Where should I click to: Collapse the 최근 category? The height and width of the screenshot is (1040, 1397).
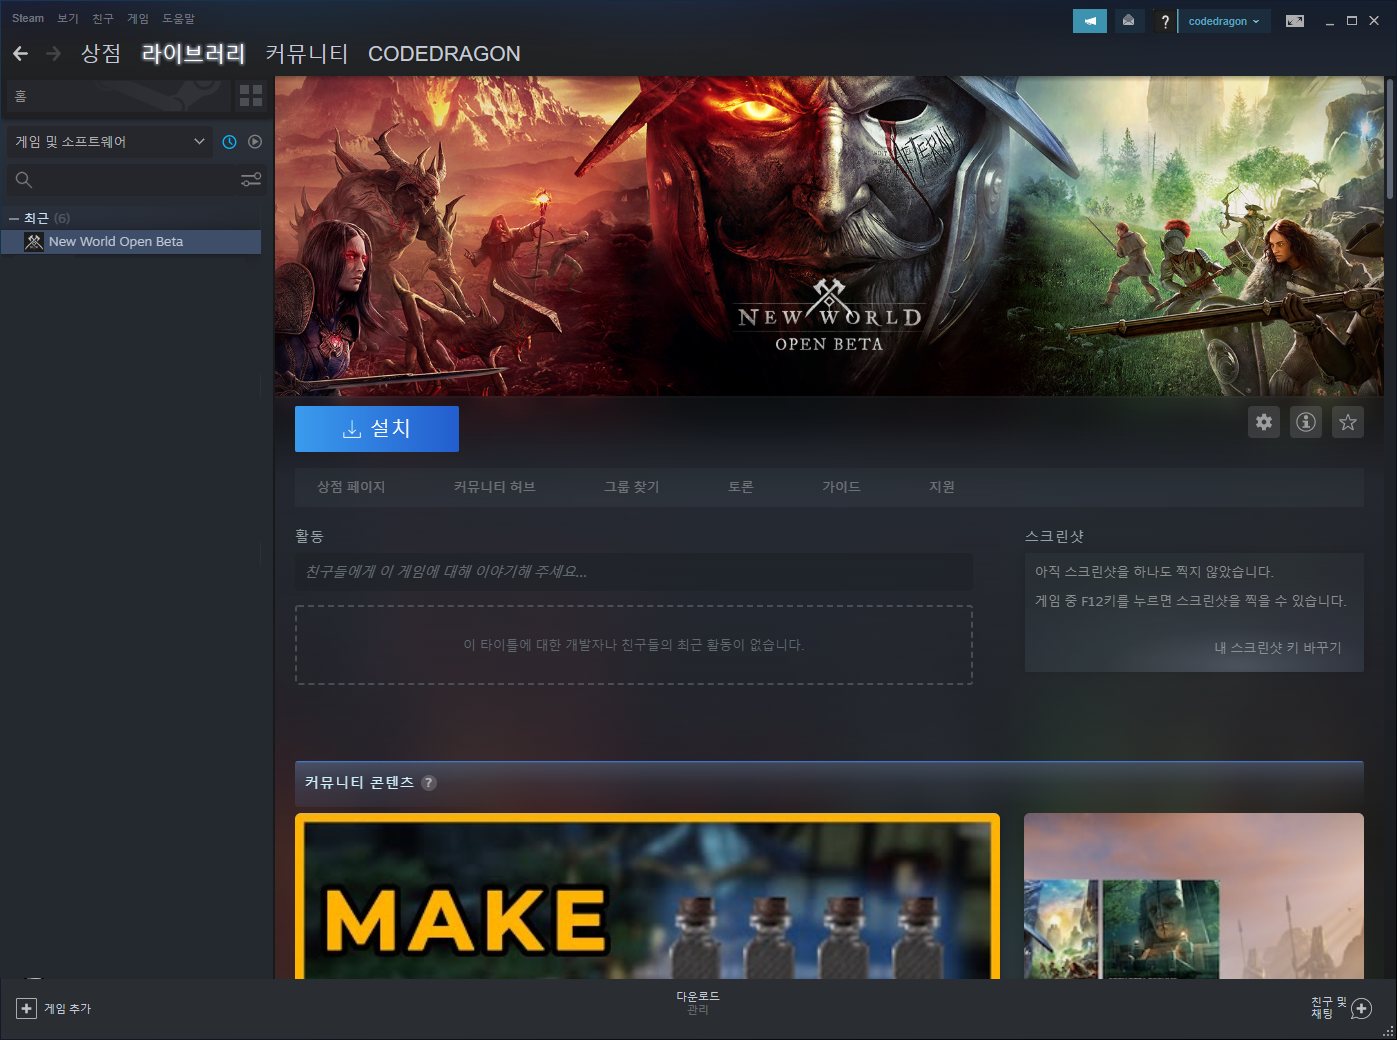14,218
